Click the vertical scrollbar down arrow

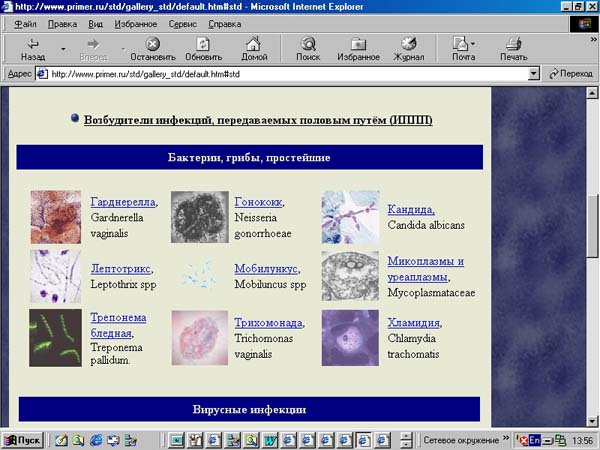591,422
